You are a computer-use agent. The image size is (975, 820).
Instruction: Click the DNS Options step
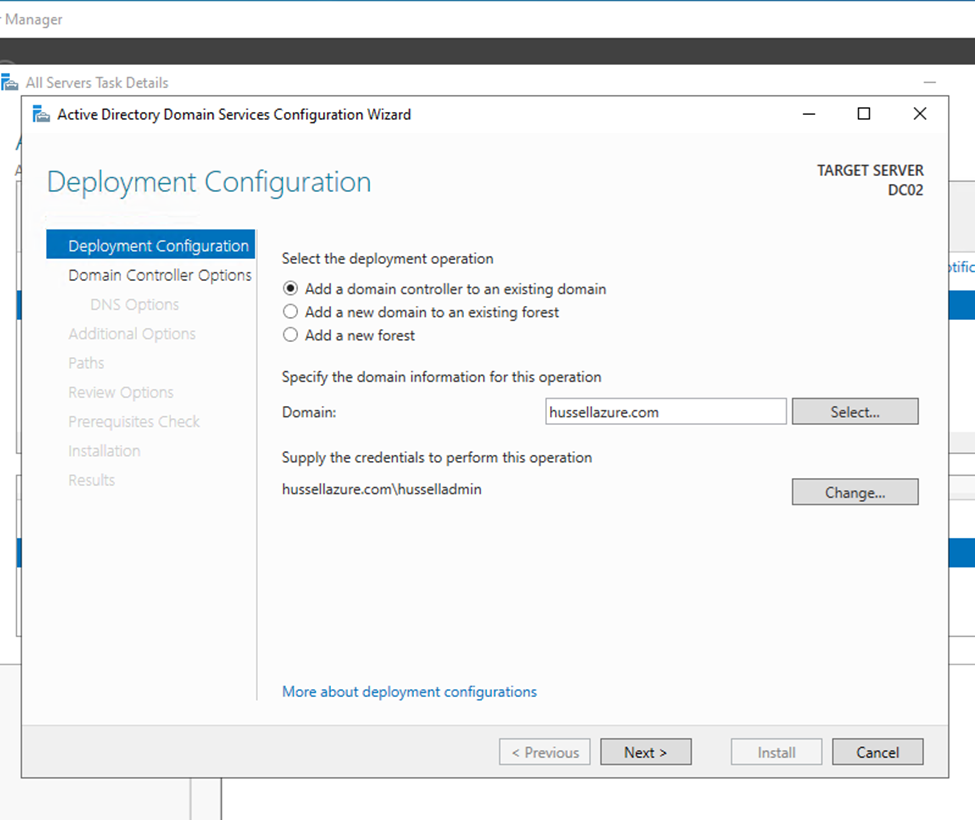pos(134,303)
